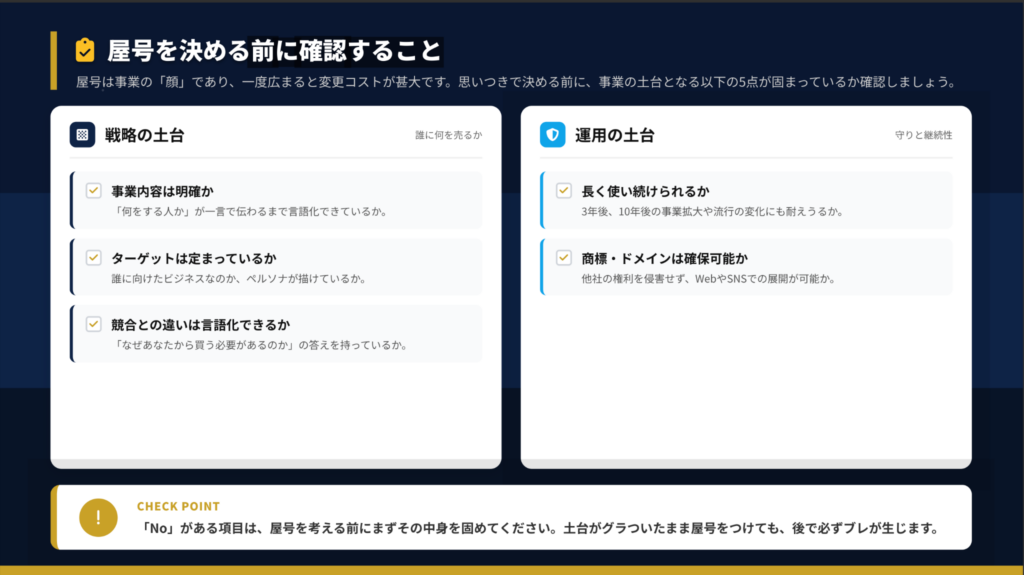Click the 誰に何を売るか label
Screen dimensions: 1024x575
coord(448,135)
